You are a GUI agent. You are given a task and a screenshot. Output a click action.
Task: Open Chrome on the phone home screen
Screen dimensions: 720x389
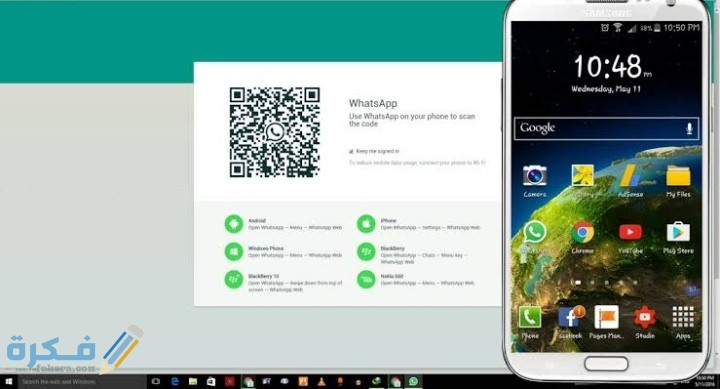point(582,232)
